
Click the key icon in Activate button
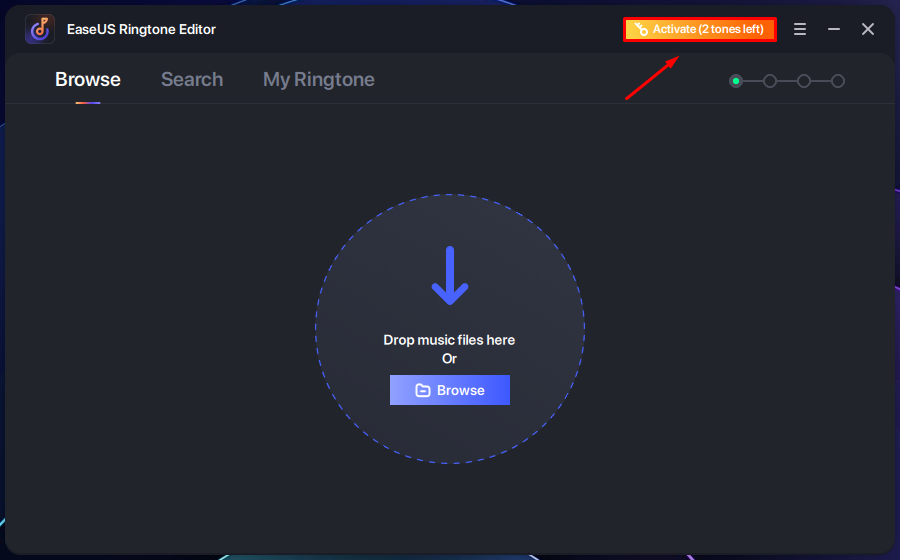coord(642,30)
